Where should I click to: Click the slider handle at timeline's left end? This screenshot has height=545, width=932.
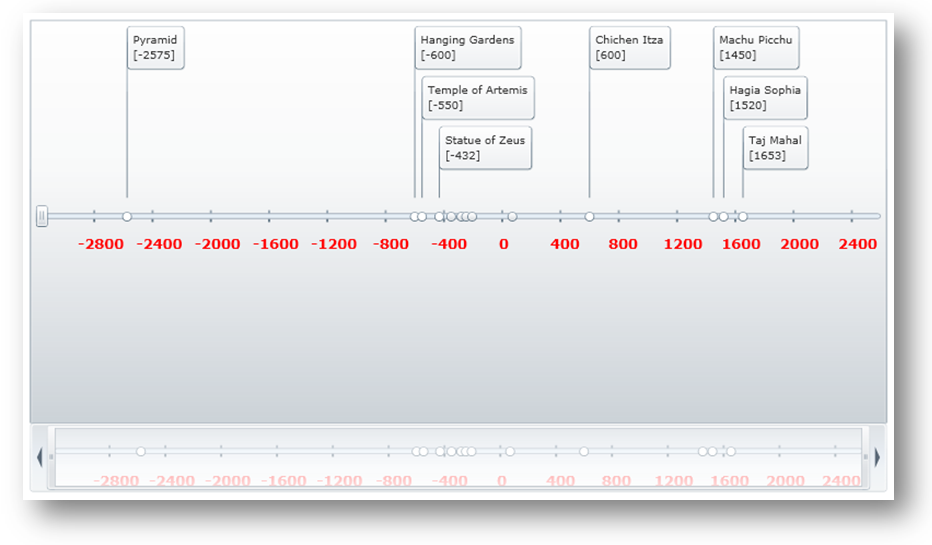coord(42,217)
